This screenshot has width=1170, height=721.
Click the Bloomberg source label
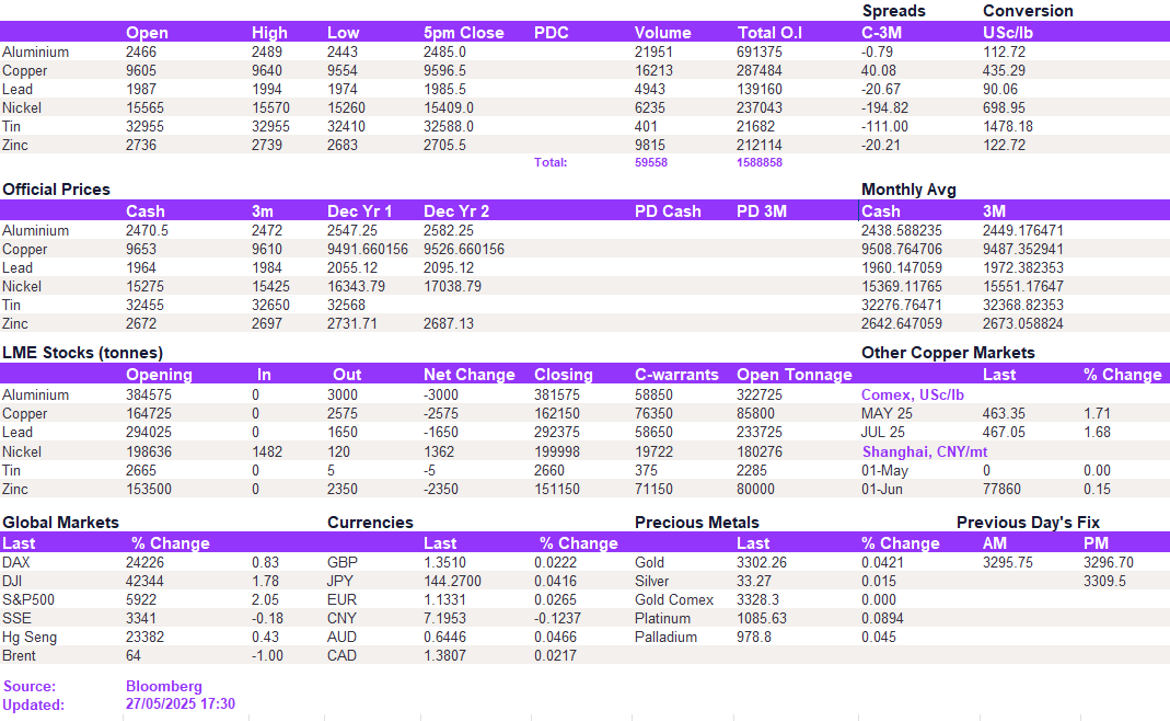point(163,687)
